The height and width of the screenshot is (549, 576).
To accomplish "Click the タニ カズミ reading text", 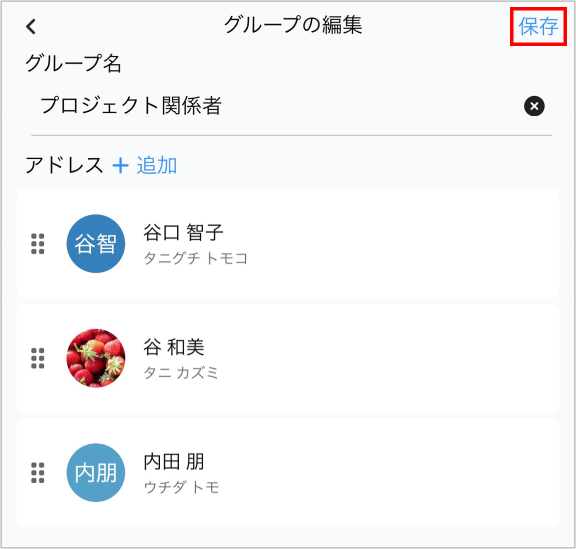I will (181, 373).
